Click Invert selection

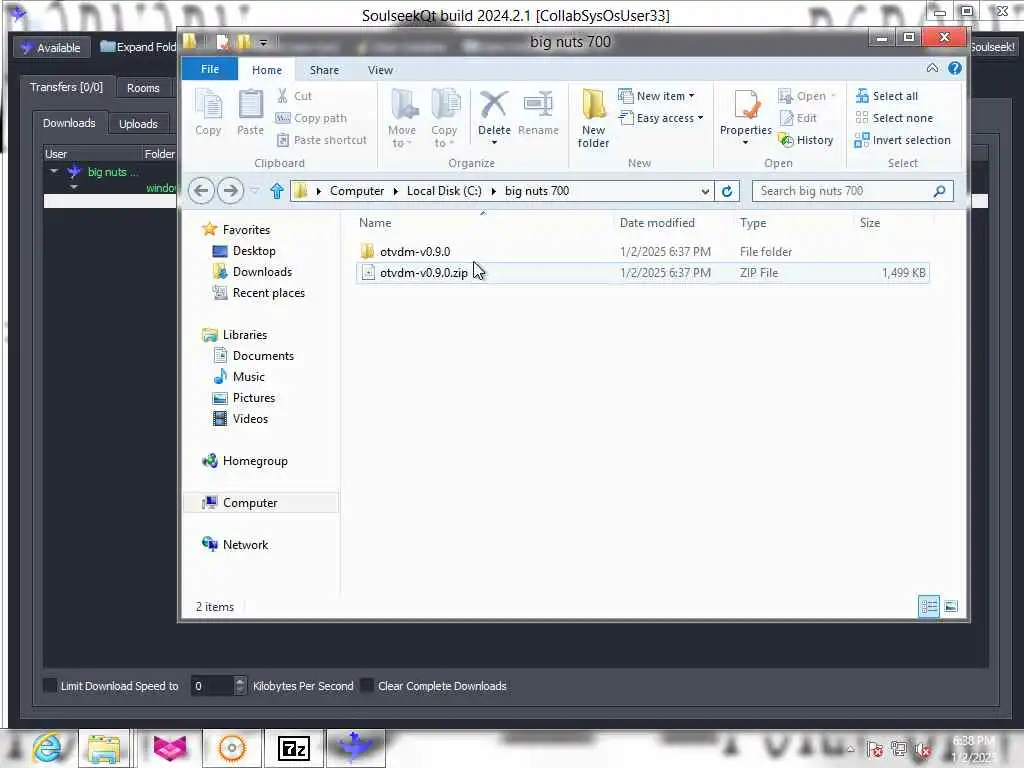(x=903, y=140)
